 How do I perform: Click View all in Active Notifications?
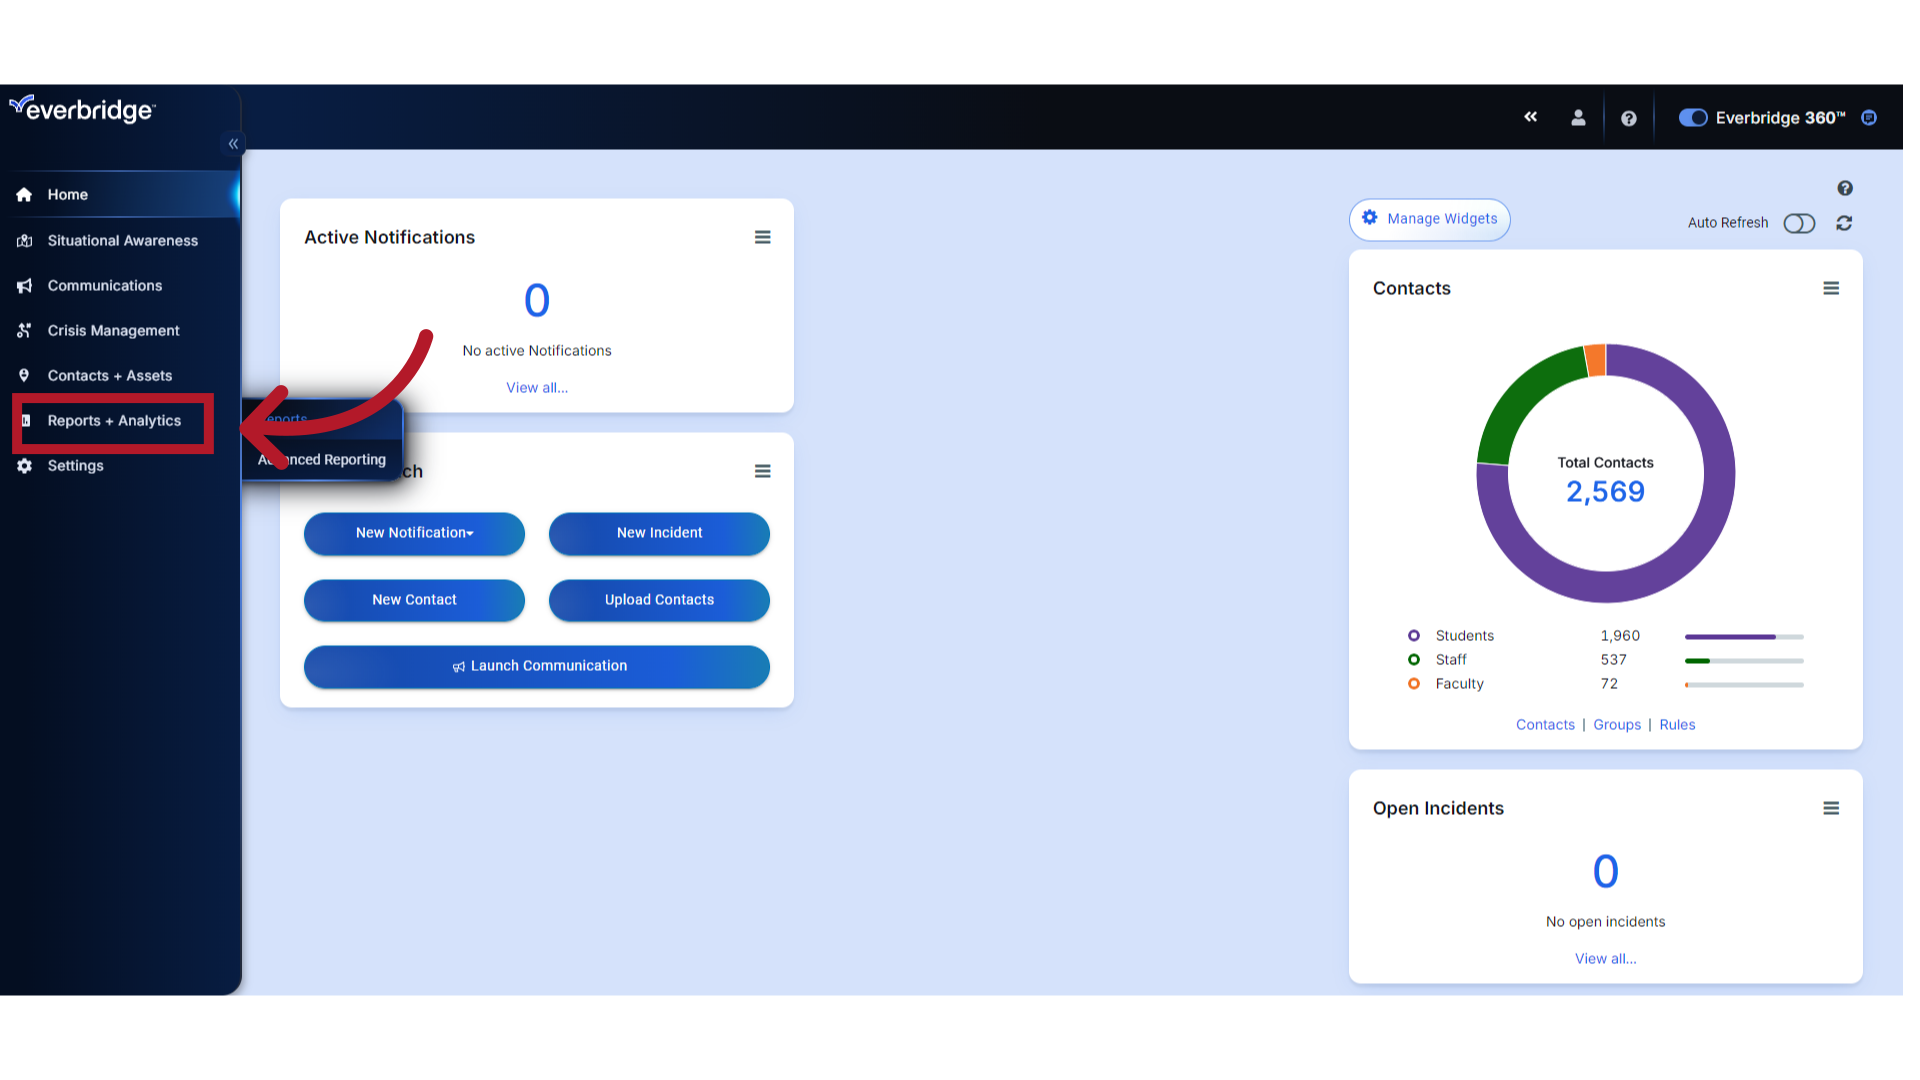coord(535,386)
